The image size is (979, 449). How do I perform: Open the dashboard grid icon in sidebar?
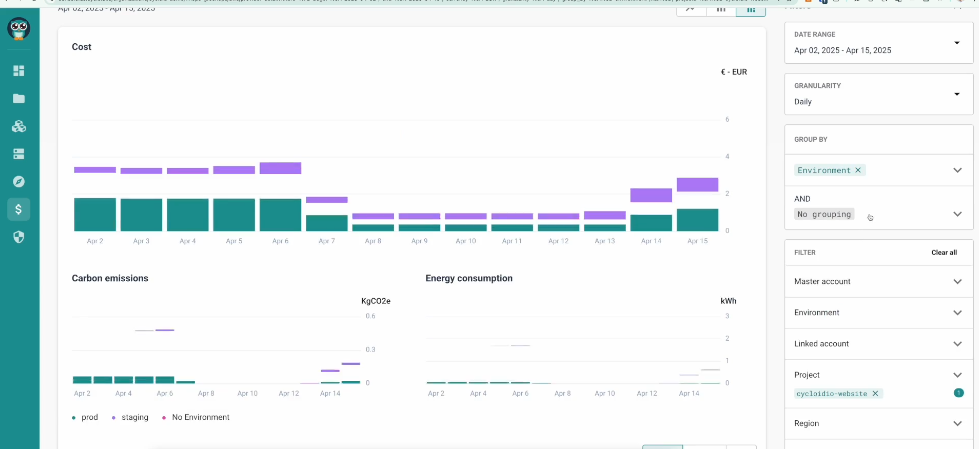(19, 71)
